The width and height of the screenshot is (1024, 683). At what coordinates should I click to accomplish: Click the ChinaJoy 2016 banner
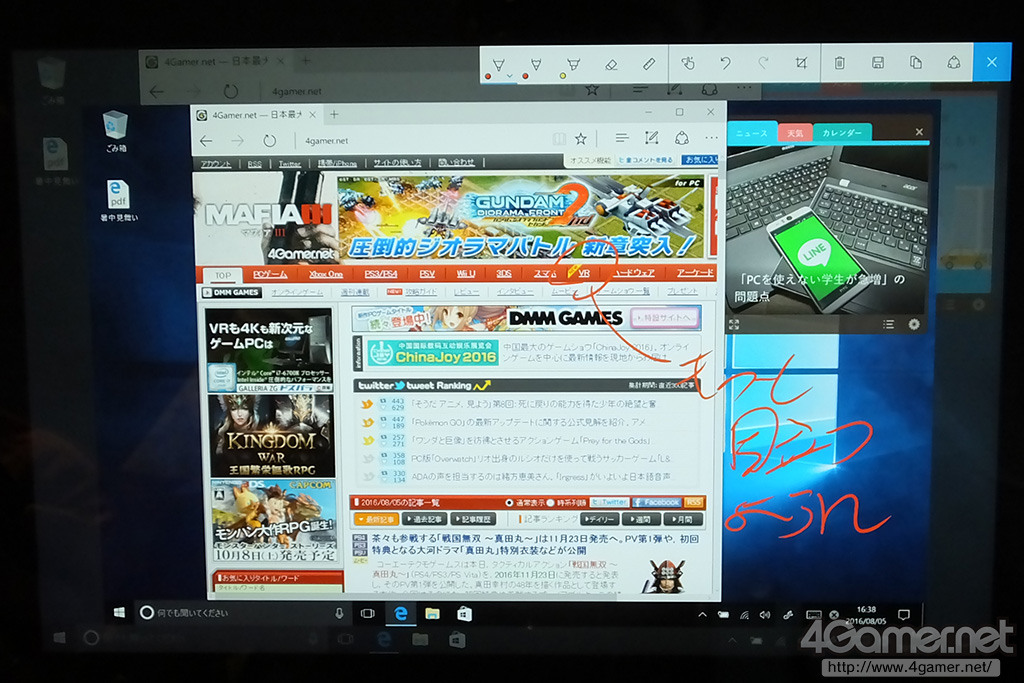432,353
